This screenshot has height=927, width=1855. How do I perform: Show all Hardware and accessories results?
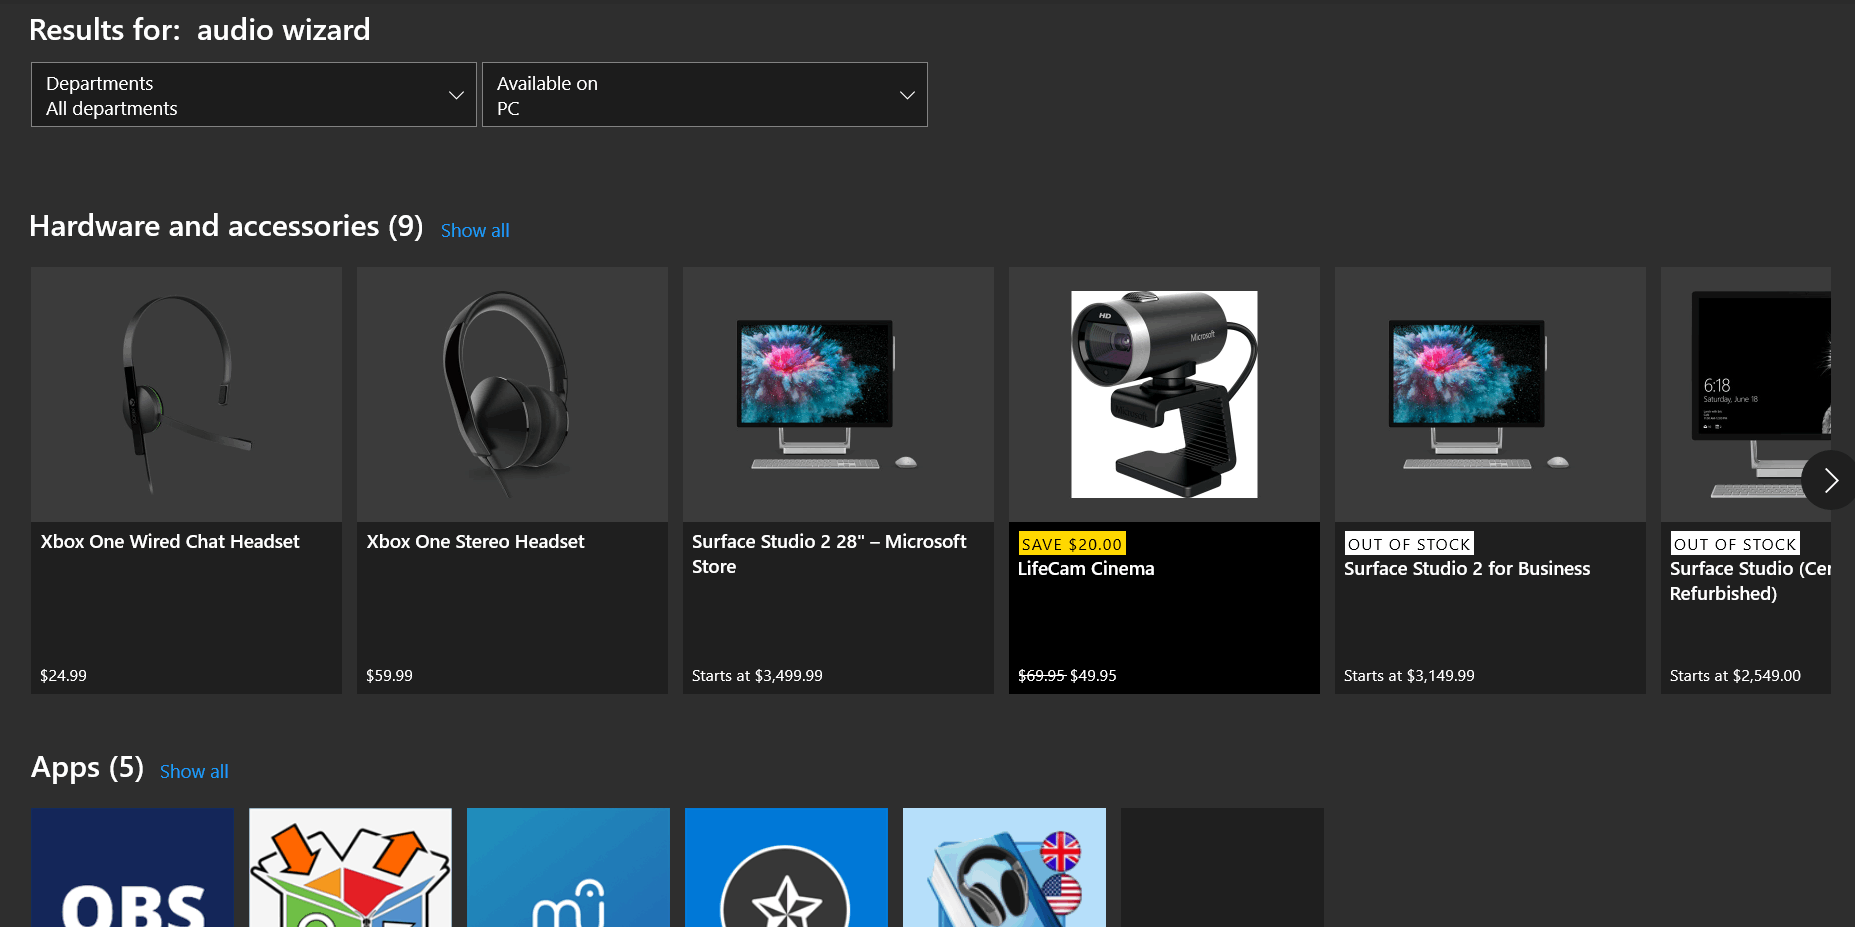(x=475, y=231)
